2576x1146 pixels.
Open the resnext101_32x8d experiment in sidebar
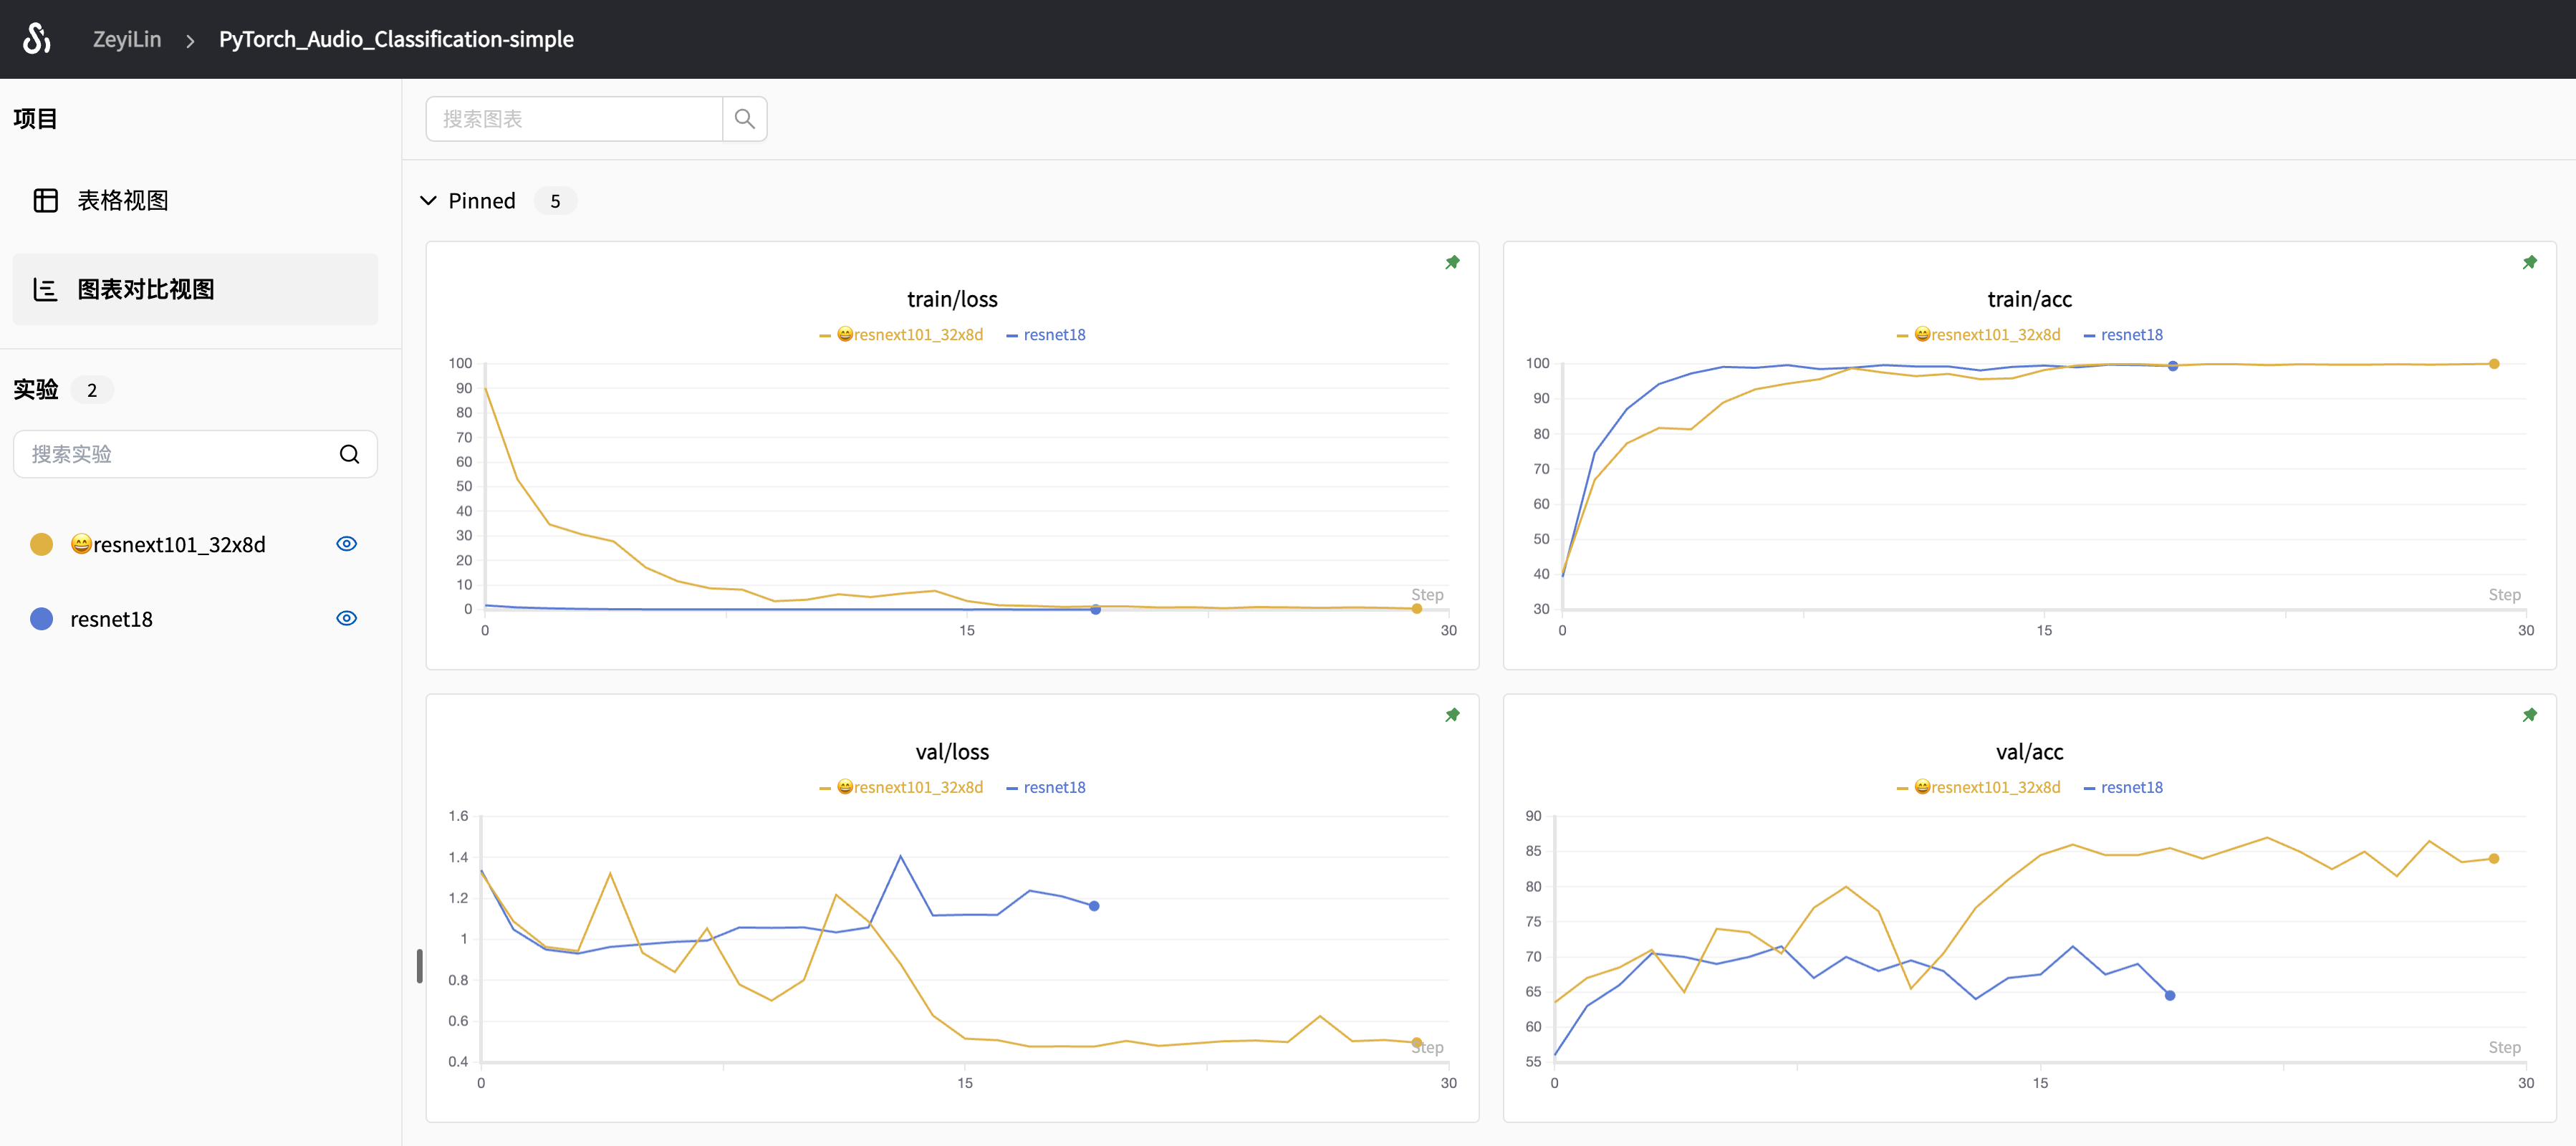tap(168, 544)
